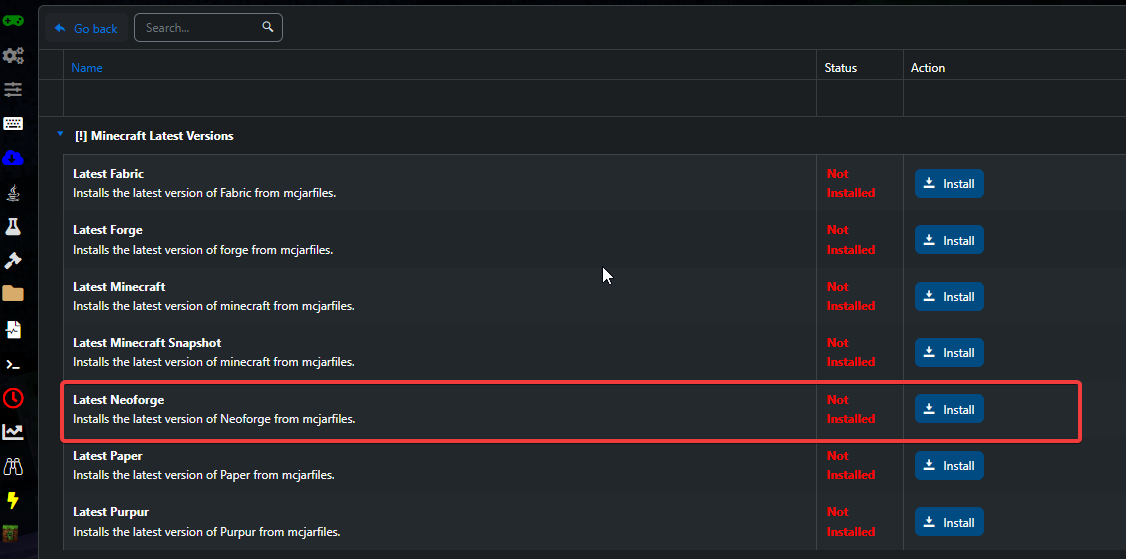
Task: Click the yellow lightning bolt icon
Action: tap(13, 500)
